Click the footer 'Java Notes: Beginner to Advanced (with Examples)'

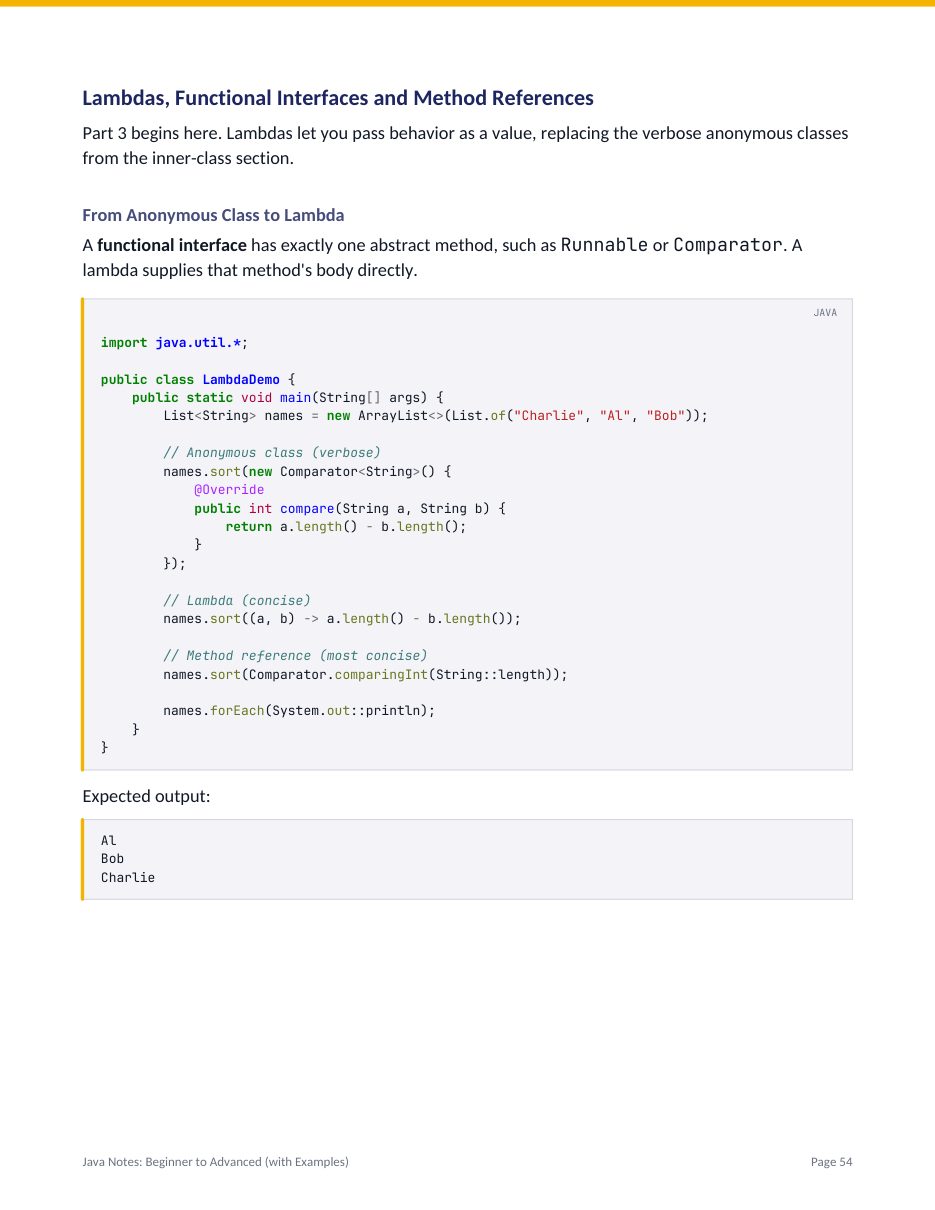215,1162
